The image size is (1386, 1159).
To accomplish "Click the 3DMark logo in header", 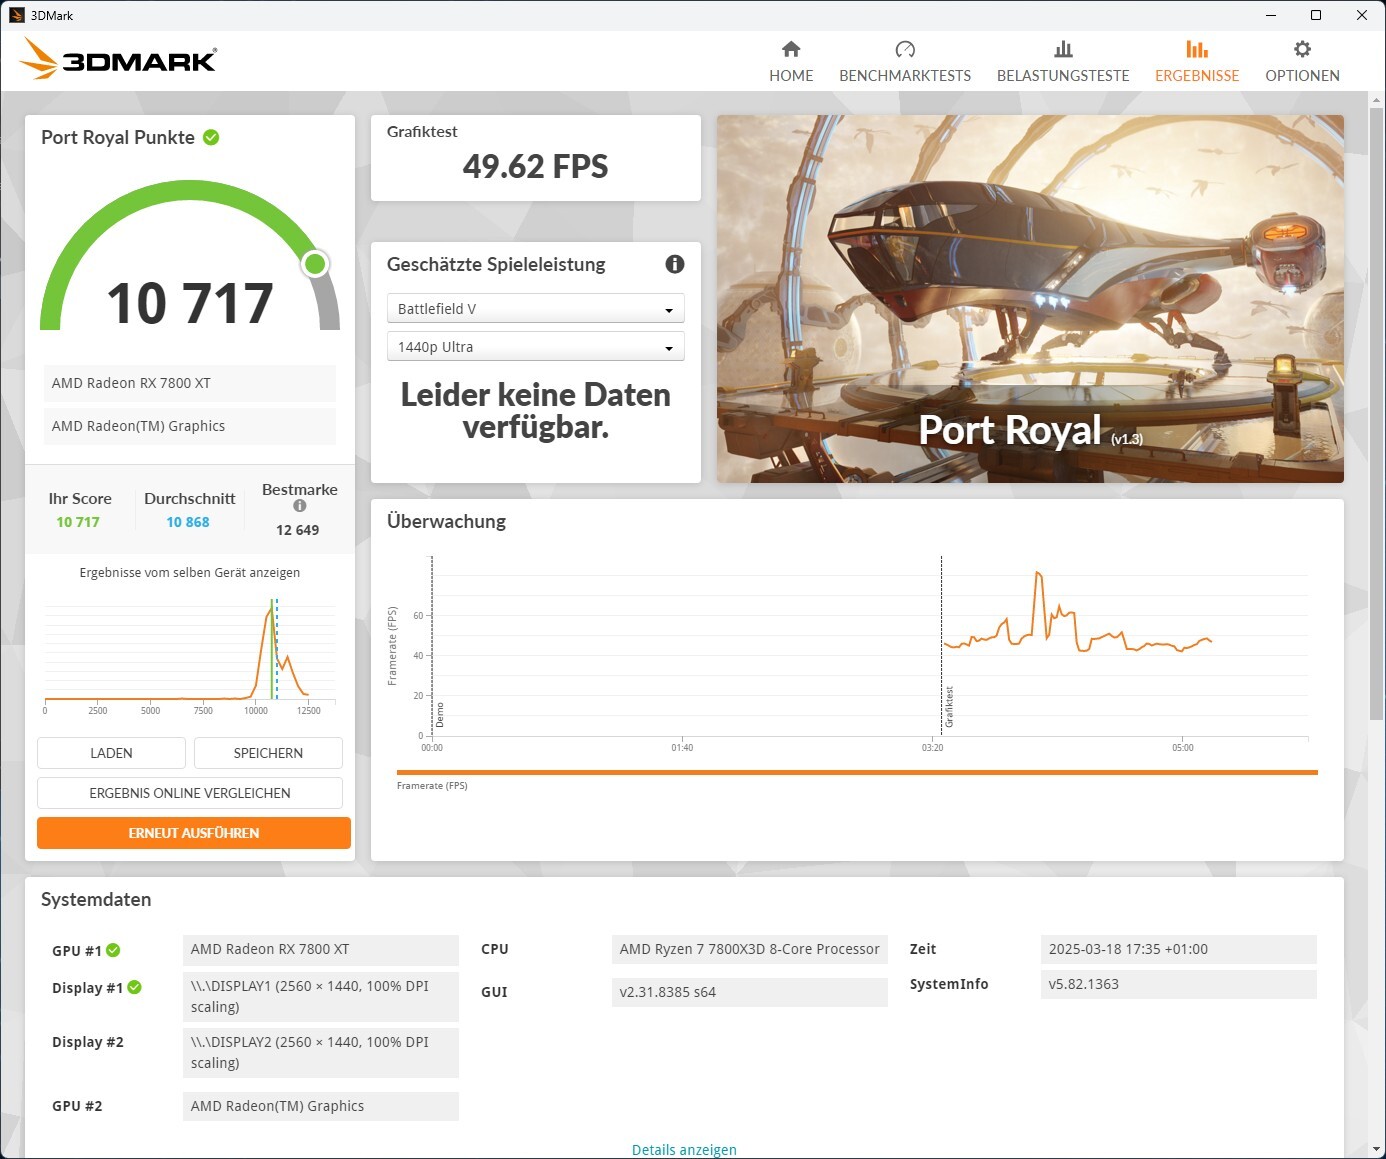I will coord(118,59).
